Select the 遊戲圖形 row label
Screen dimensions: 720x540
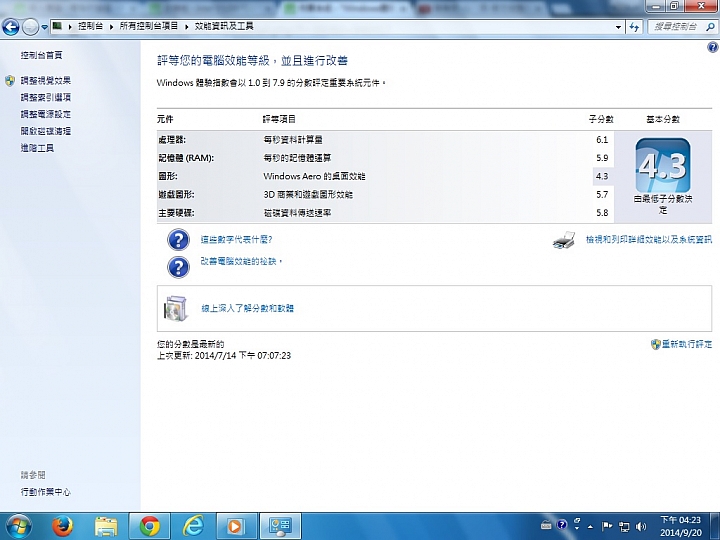tap(176, 195)
